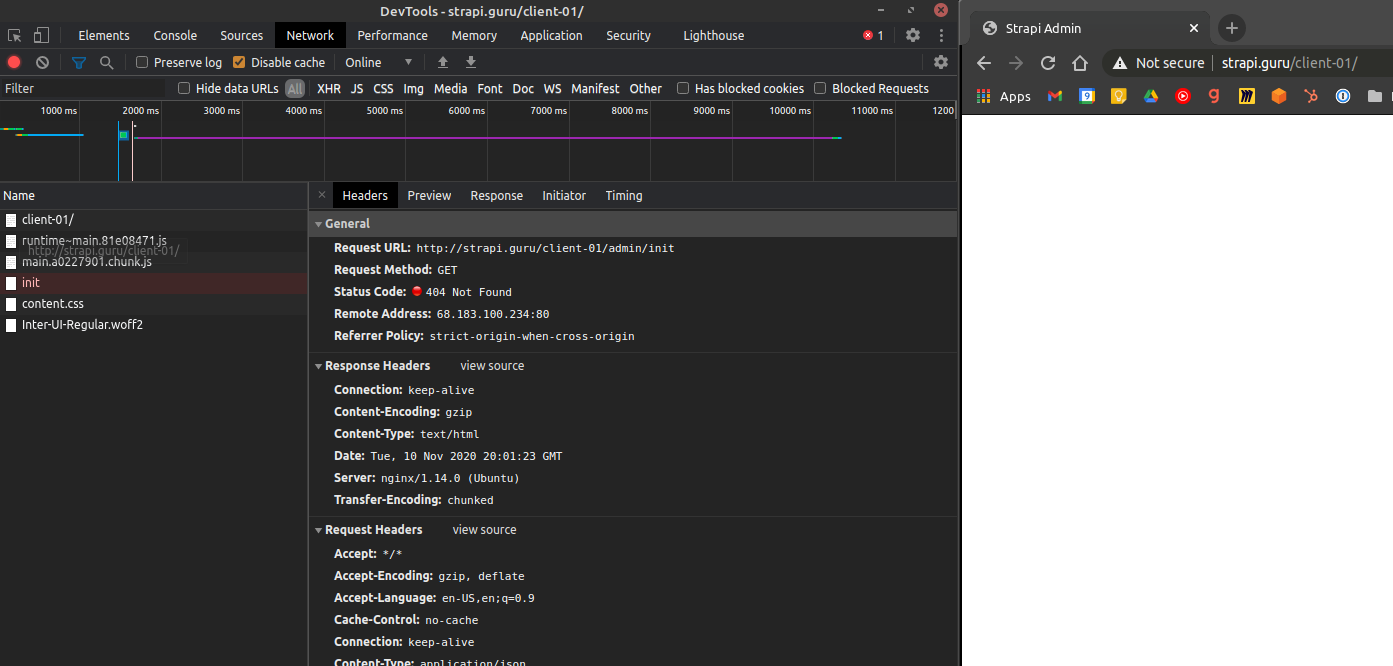Clear the network requests list
The width and height of the screenshot is (1393, 666).
pos(41,61)
